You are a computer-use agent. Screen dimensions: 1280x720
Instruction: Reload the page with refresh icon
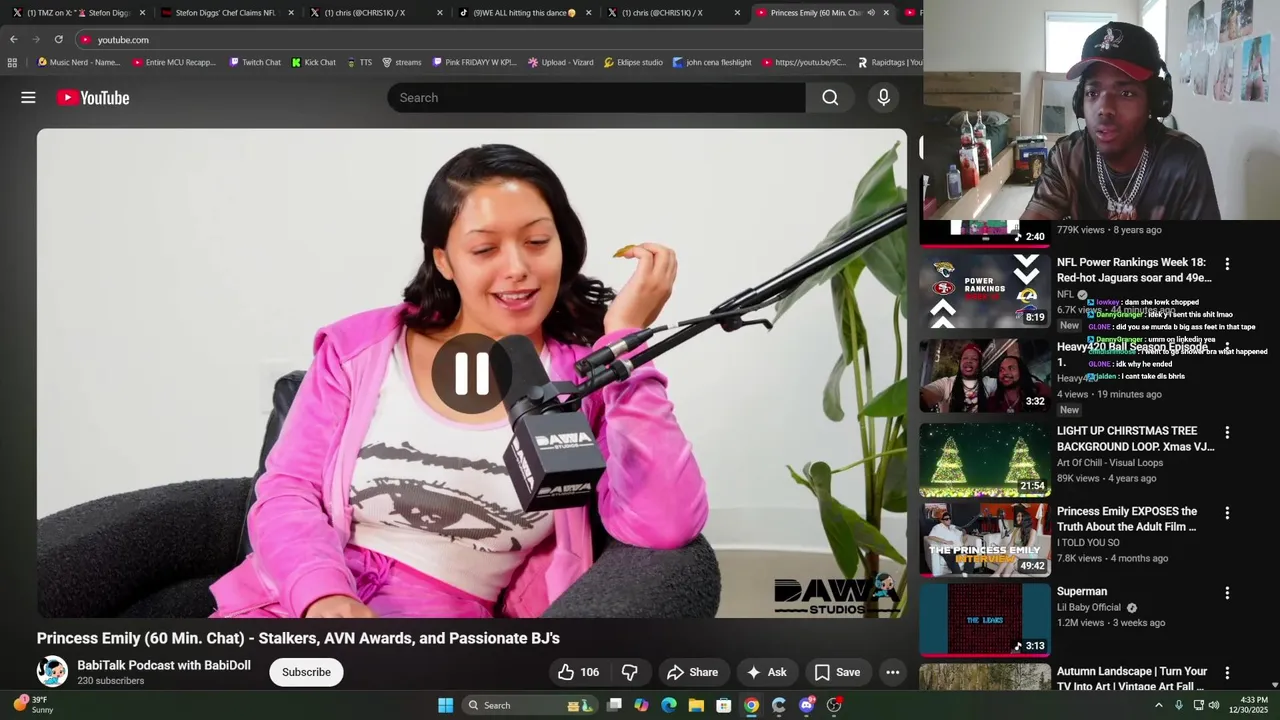point(58,39)
